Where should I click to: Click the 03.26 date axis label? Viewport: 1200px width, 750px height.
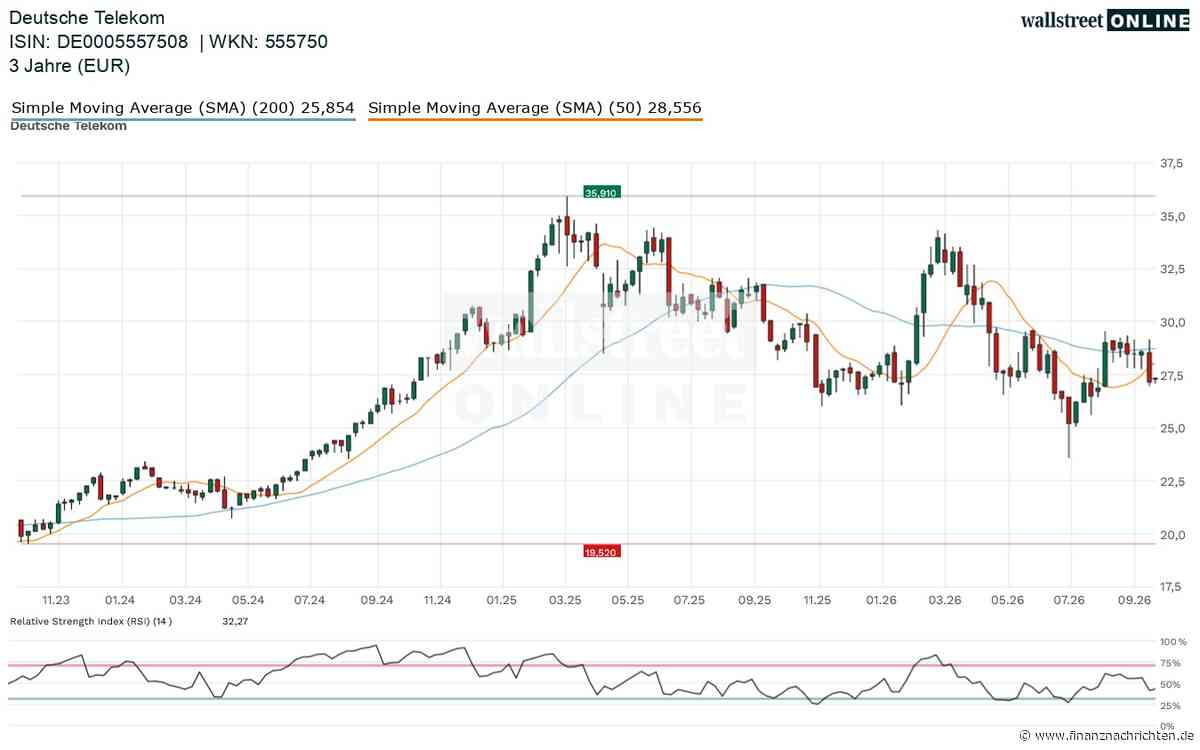944,600
